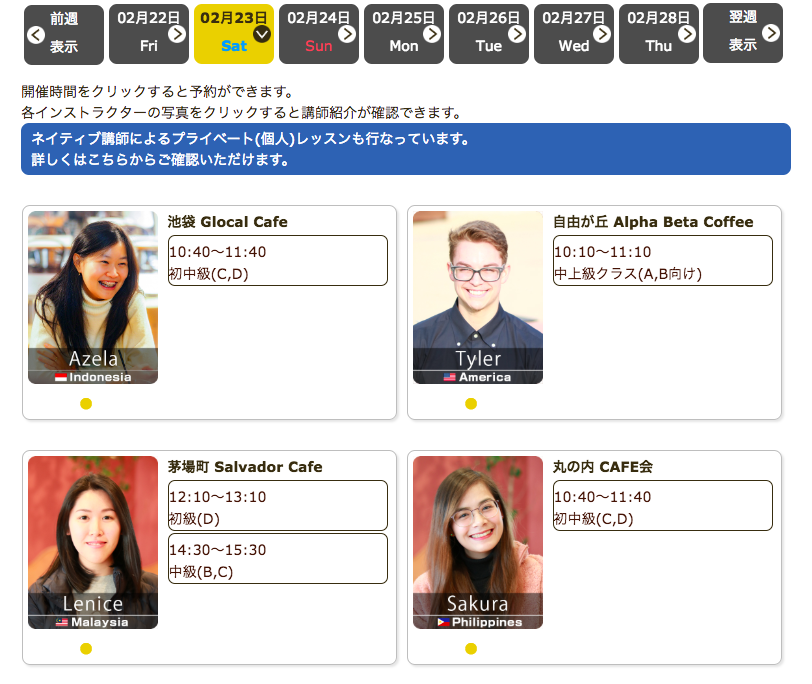The height and width of the screenshot is (684, 812).
Task: Click the arrow icon on Feb 24 Sun
Action: point(347,34)
